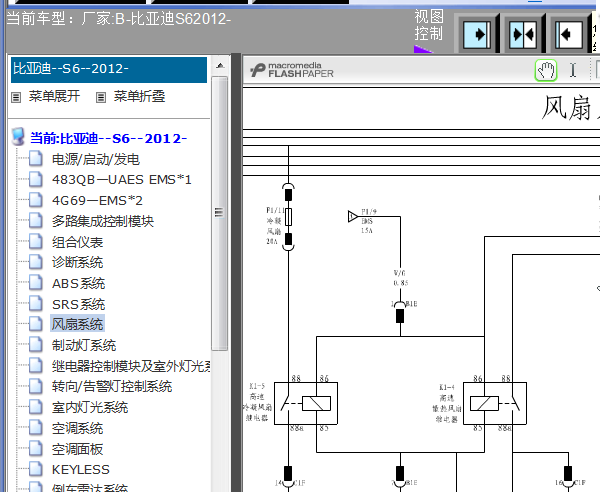Image resolution: width=600 pixels, height=492 pixels.
Task: Open the 当前:比亚迪--S6--2012- root node
Action: (x=108, y=138)
